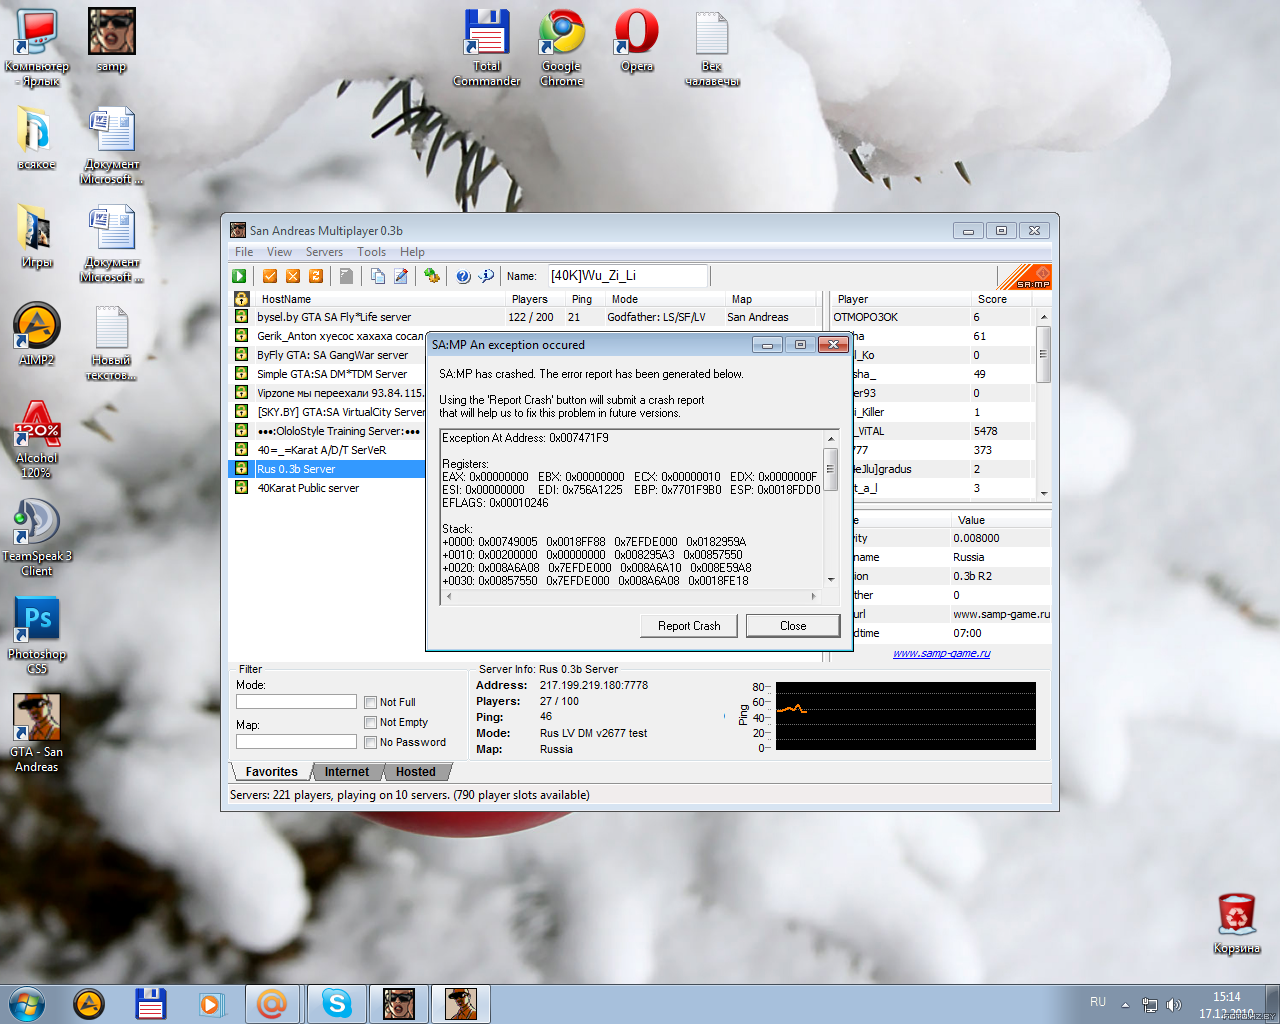Open Total Commander desktop shortcut

click(487, 48)
